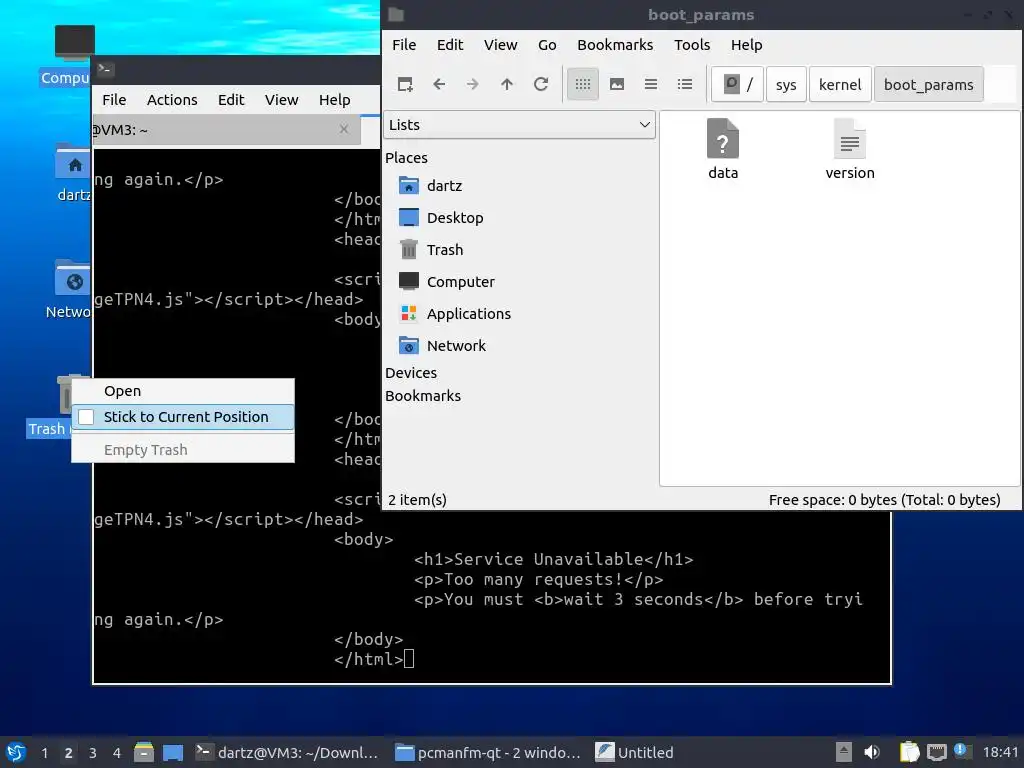The width and height of the screenshot is (1024, 768).
Task: Switch to thumbnail view mode
Action: click(616, 84)
